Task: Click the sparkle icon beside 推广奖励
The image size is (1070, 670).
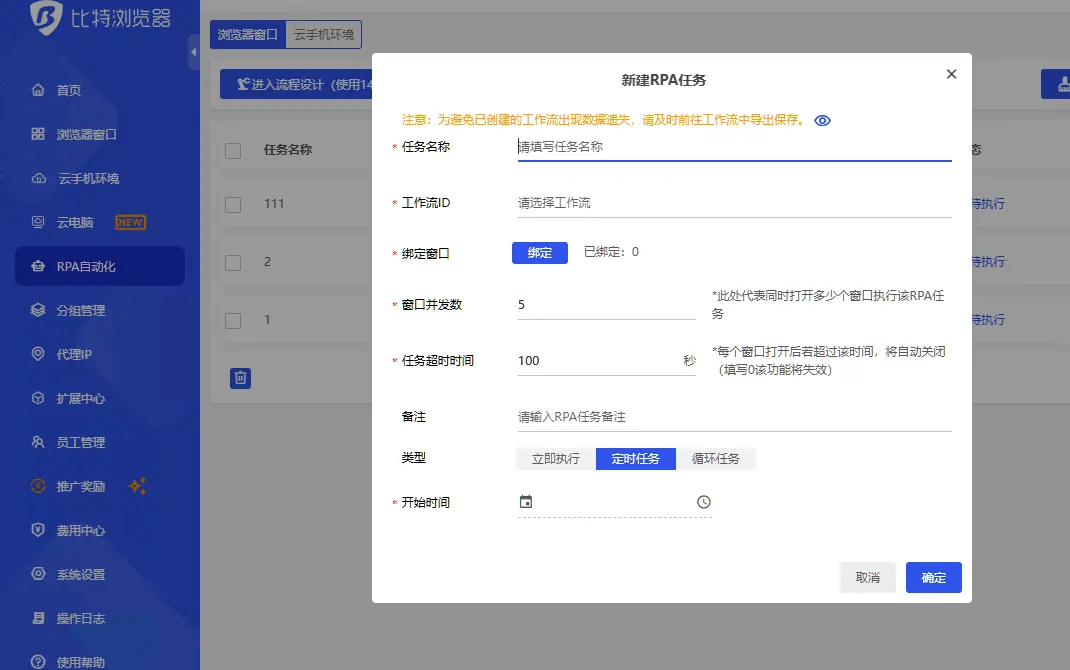Action: click(x=137, y=486)
